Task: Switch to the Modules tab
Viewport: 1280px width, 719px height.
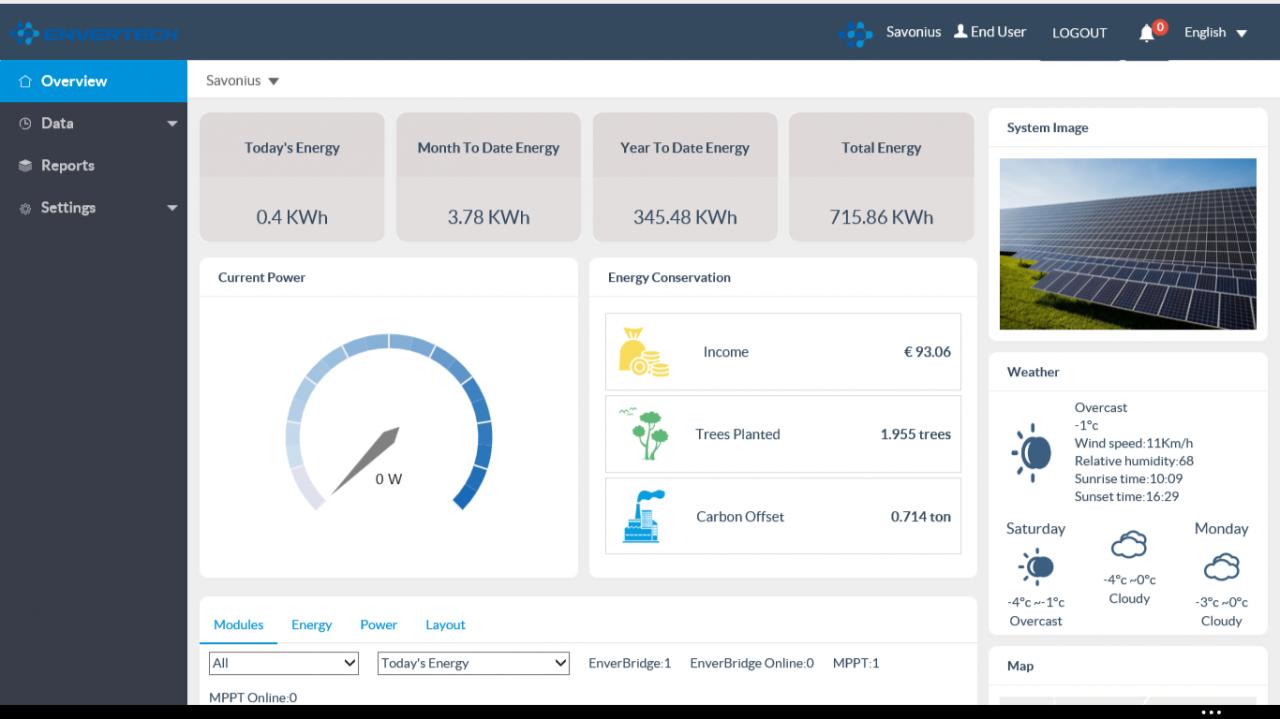Action: 238,625
